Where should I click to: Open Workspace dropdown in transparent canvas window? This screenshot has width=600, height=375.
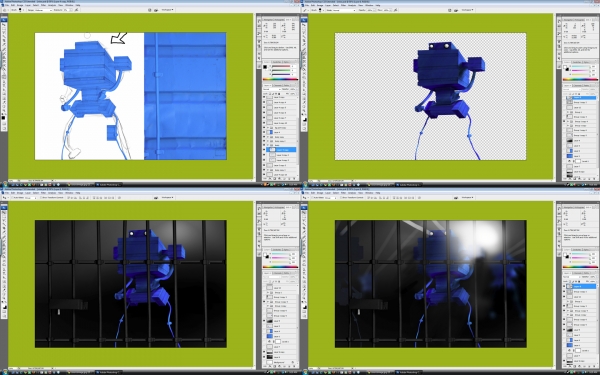tap(467, 10)
